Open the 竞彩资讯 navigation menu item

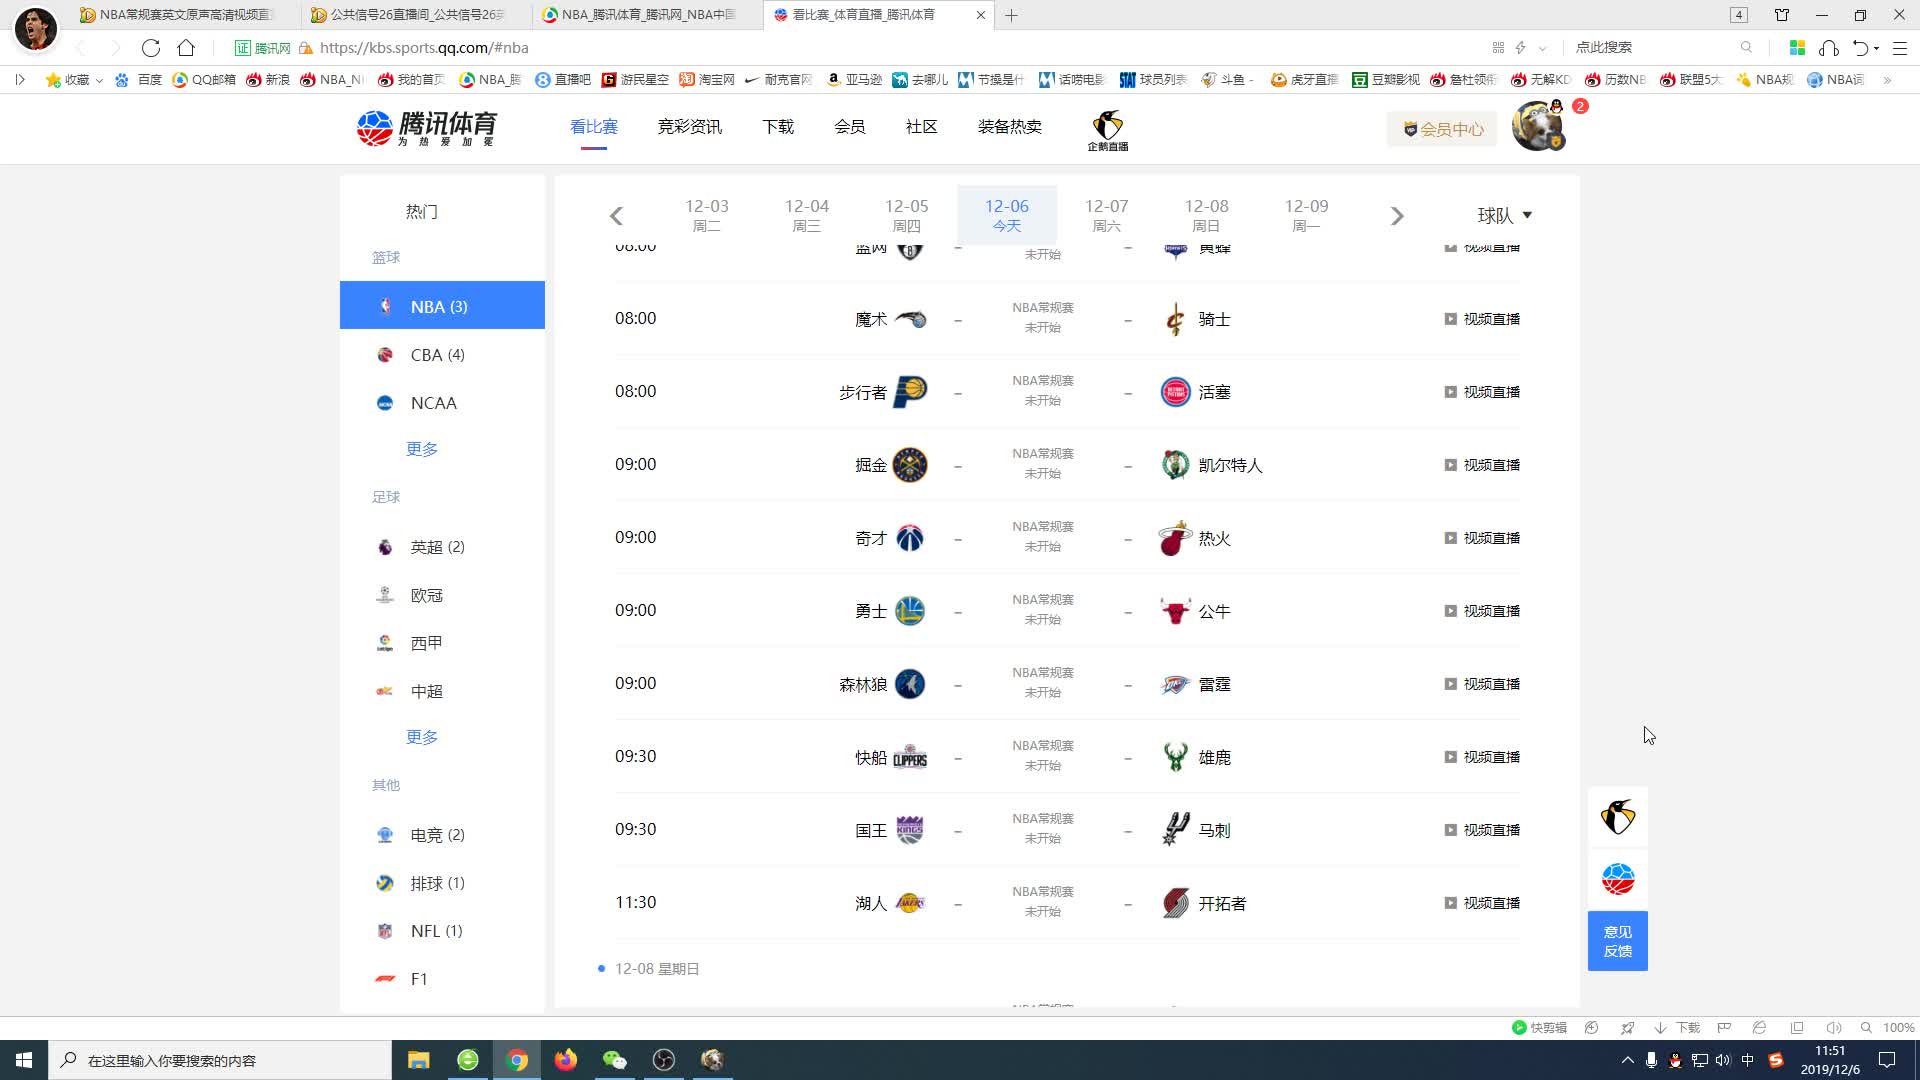coord(689,127)
